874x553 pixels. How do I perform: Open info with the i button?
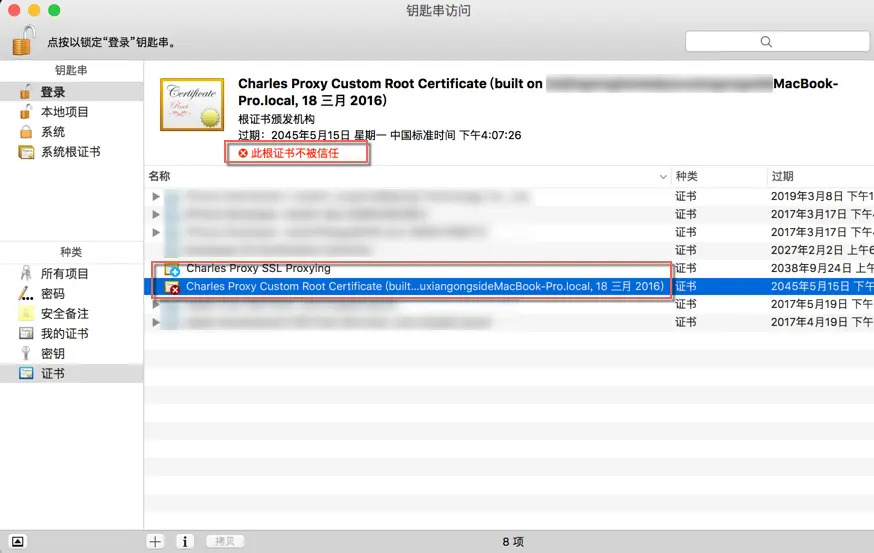[x=185, y=541]
